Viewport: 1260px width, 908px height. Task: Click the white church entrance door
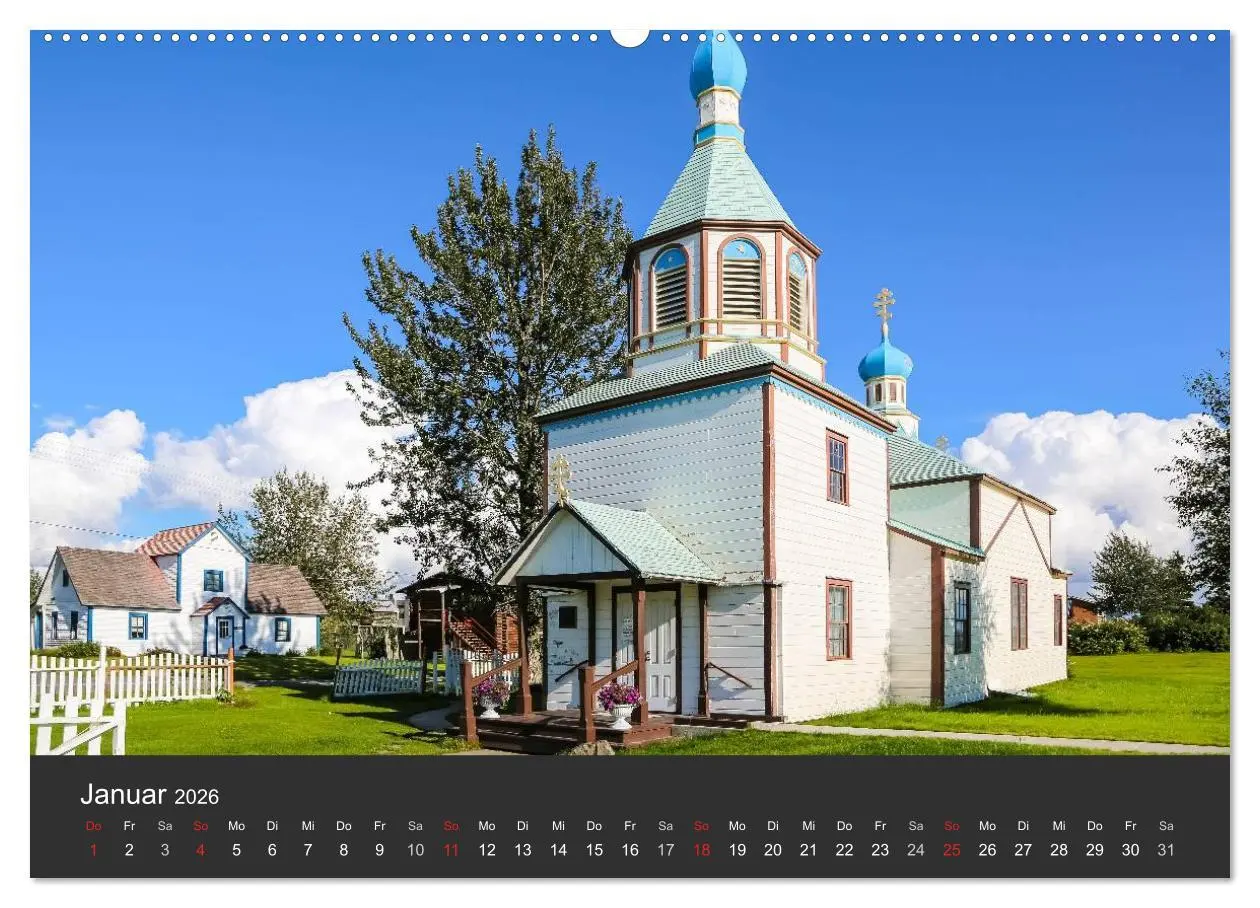click(x=660, y=650)
